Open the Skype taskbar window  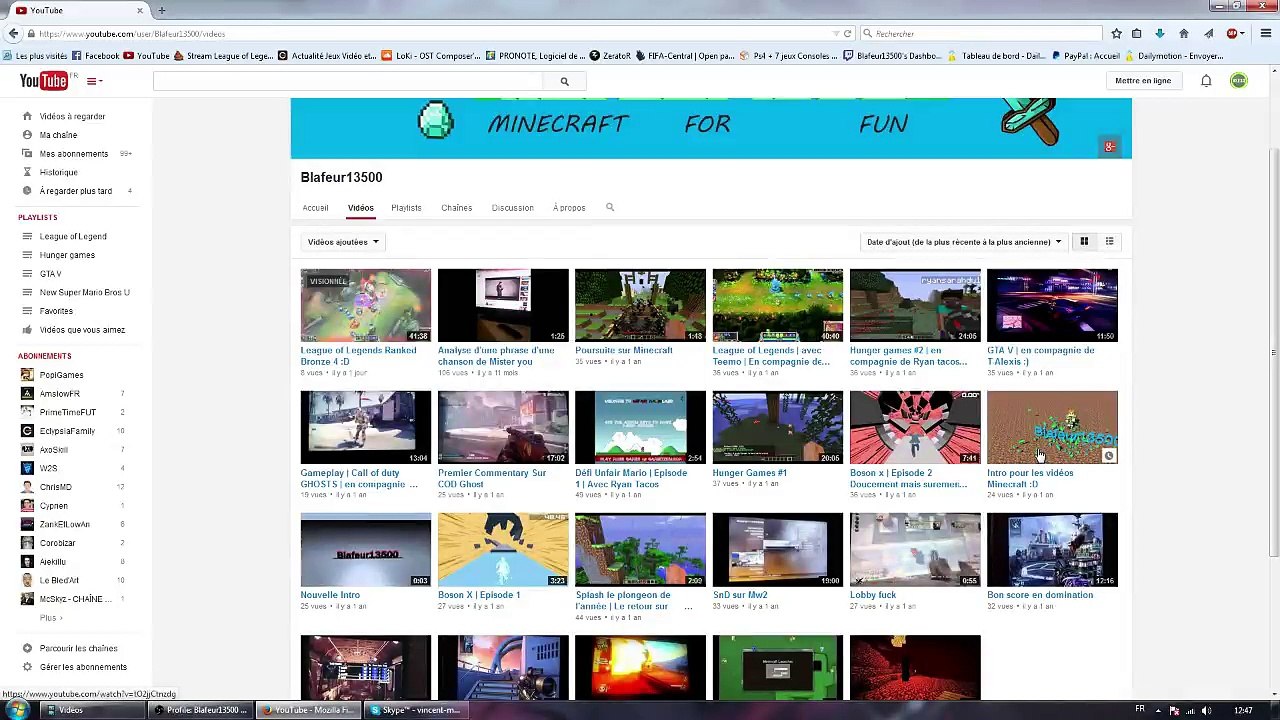point(416,710)
